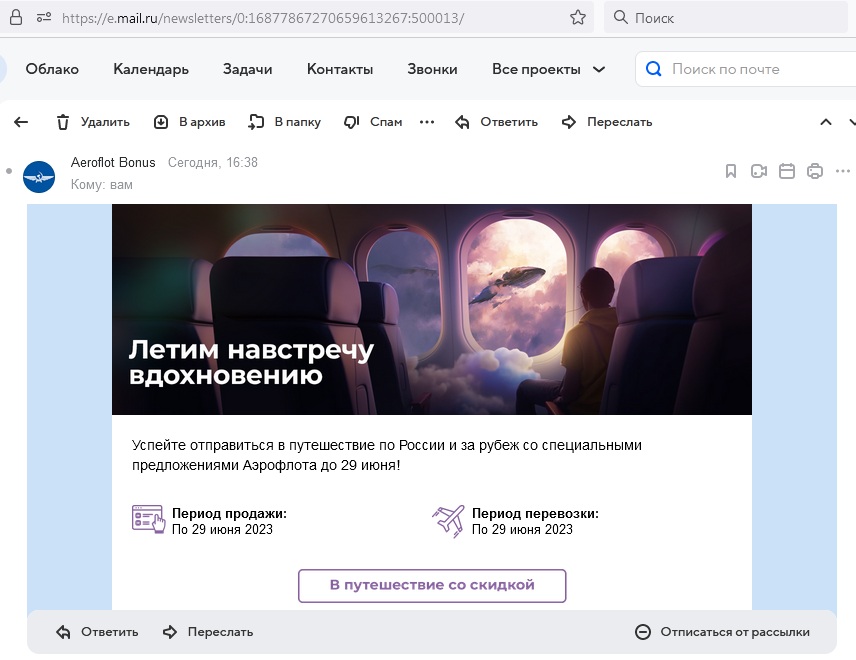Click the В путешествие со скидкой button
The height and width of the screenshot is (660, 856).
[x=432, y=585]
